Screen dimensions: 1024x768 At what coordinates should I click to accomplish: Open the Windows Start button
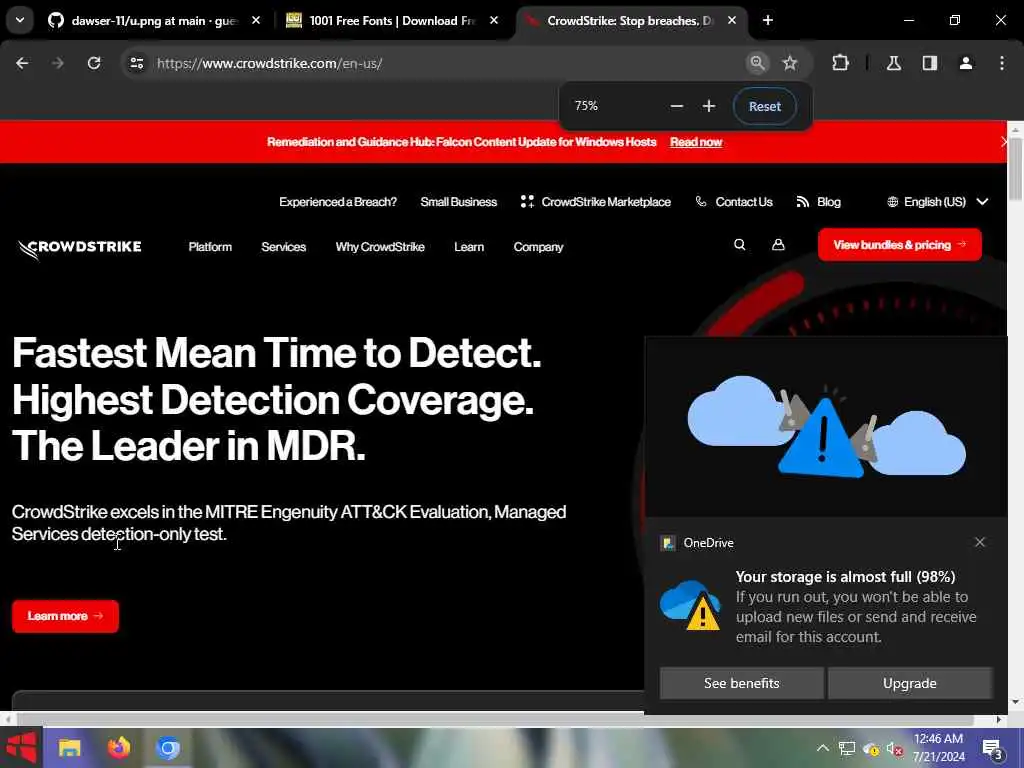click(x=21, y=748)
